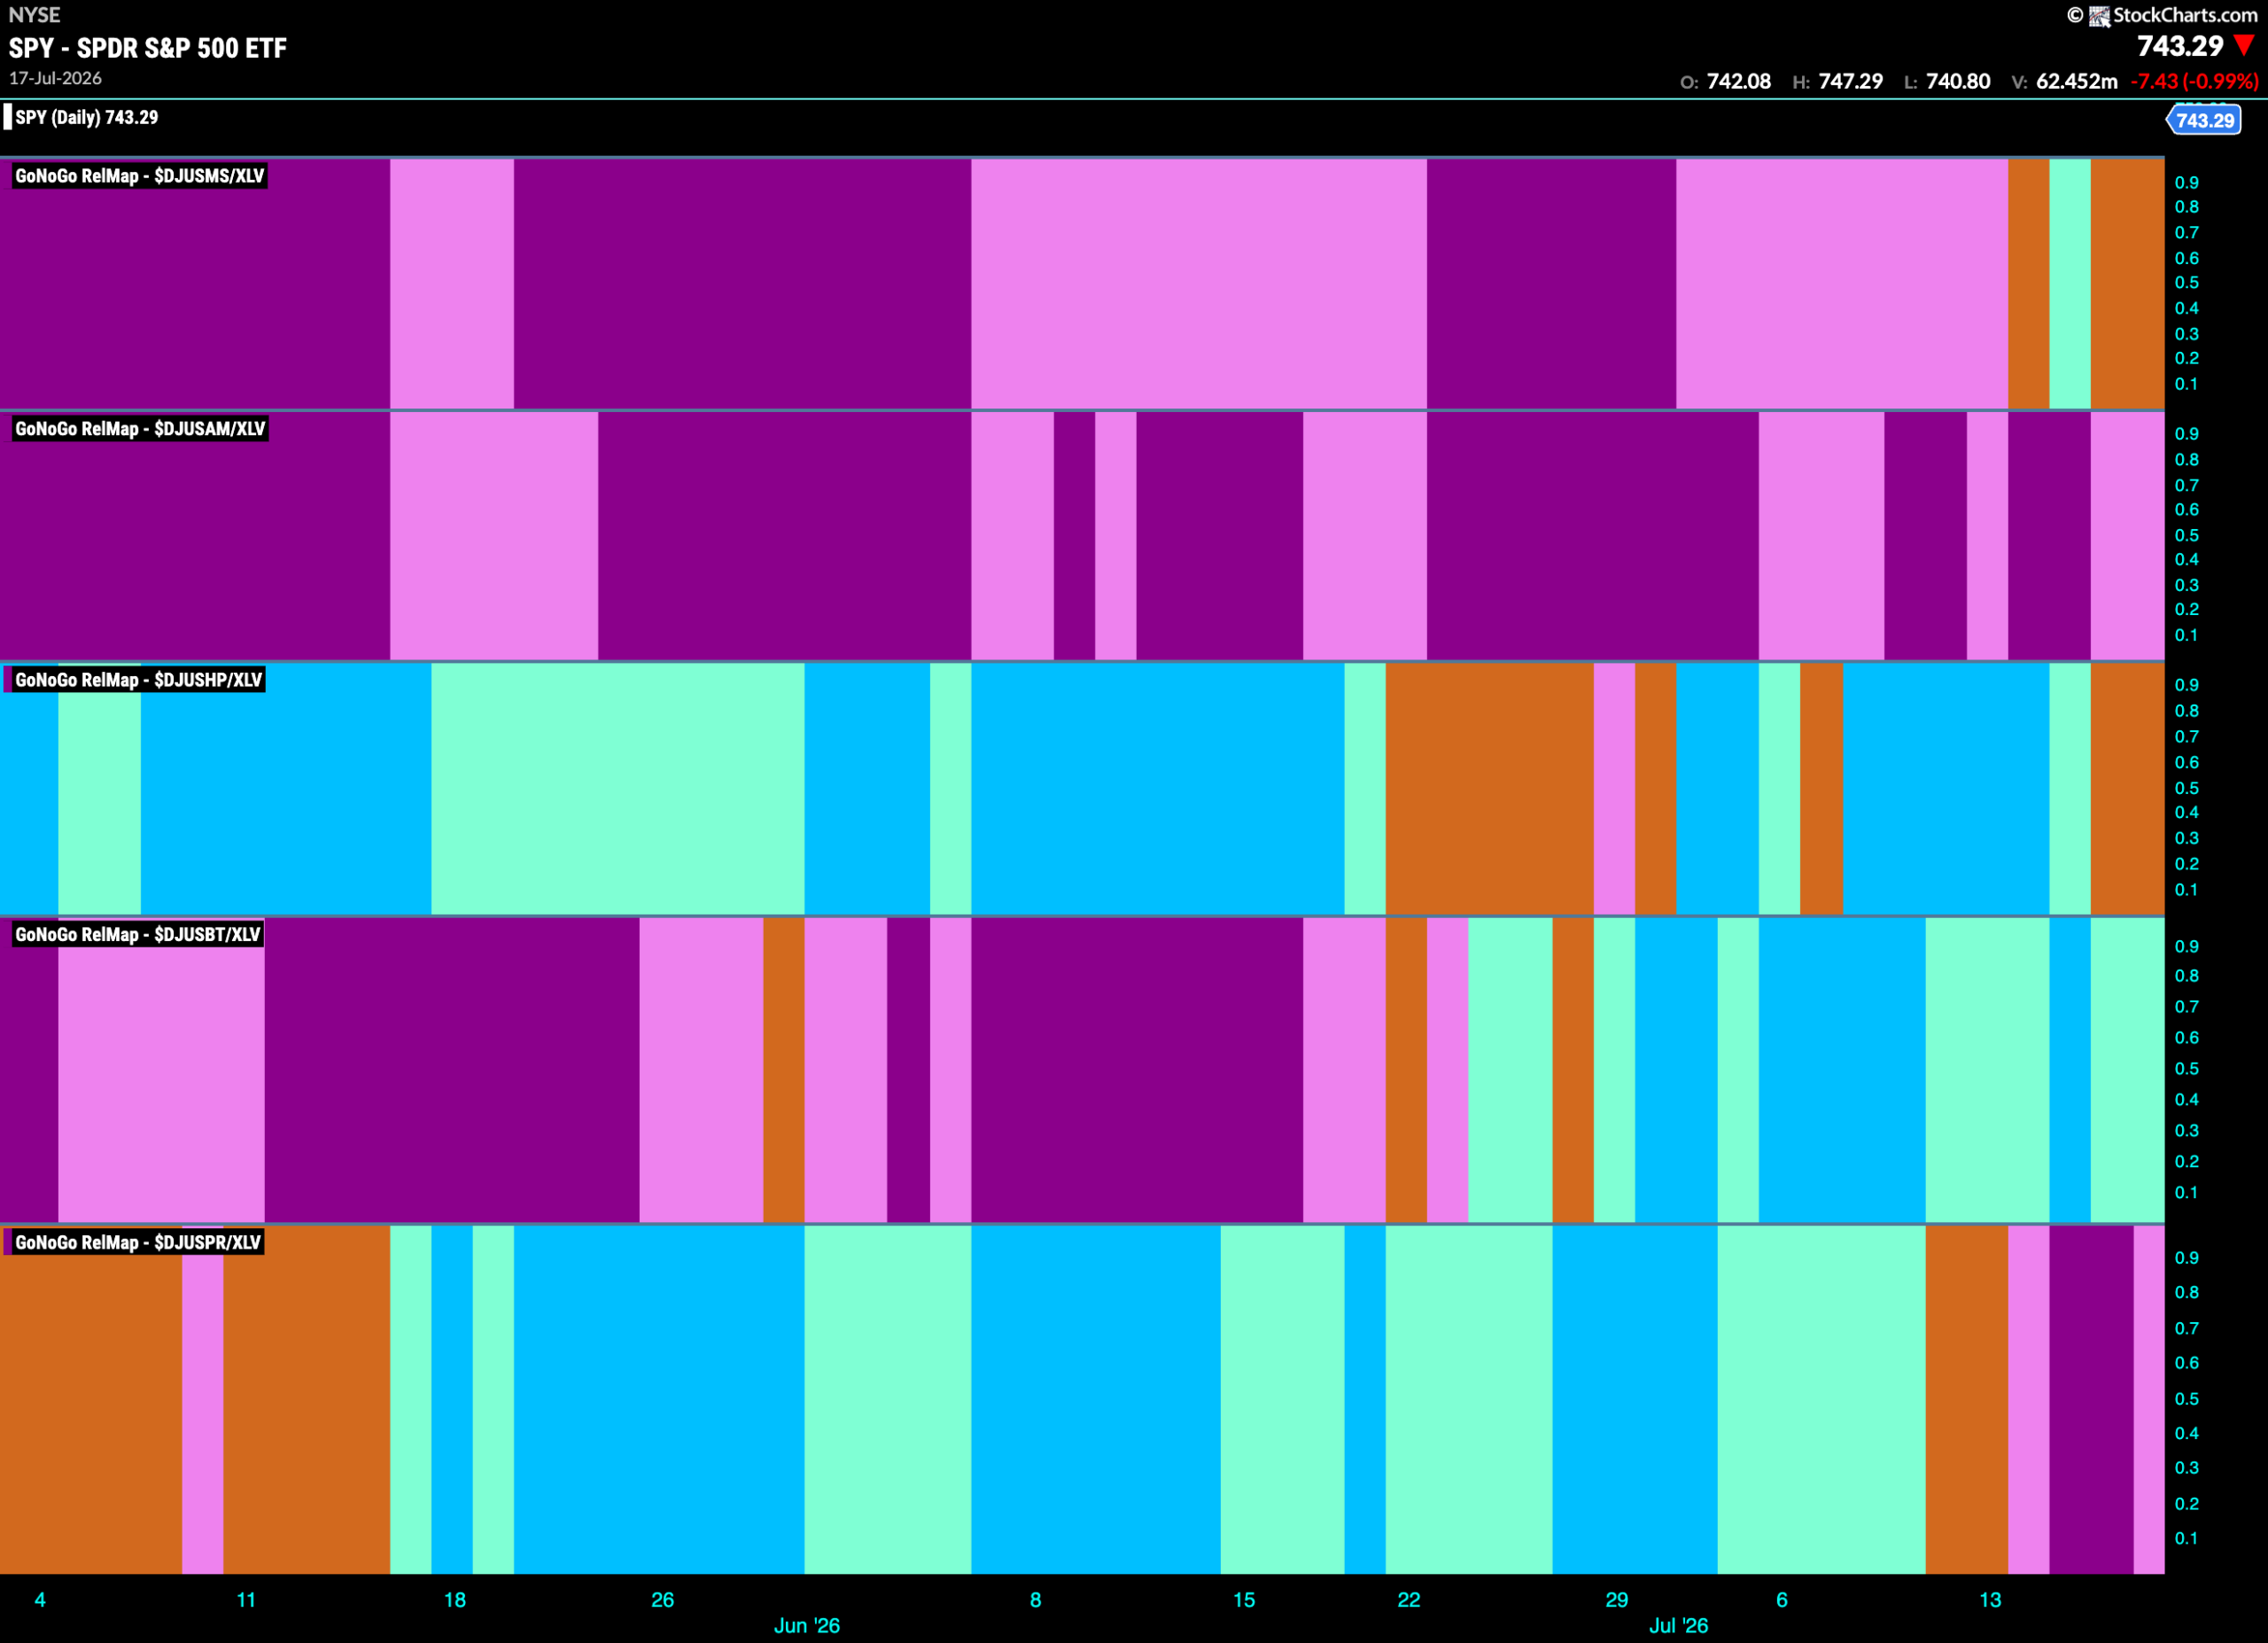Click the 'SPY (Daily) 743.29' legend label
2268x1643 pixels.
click(87, 117)
